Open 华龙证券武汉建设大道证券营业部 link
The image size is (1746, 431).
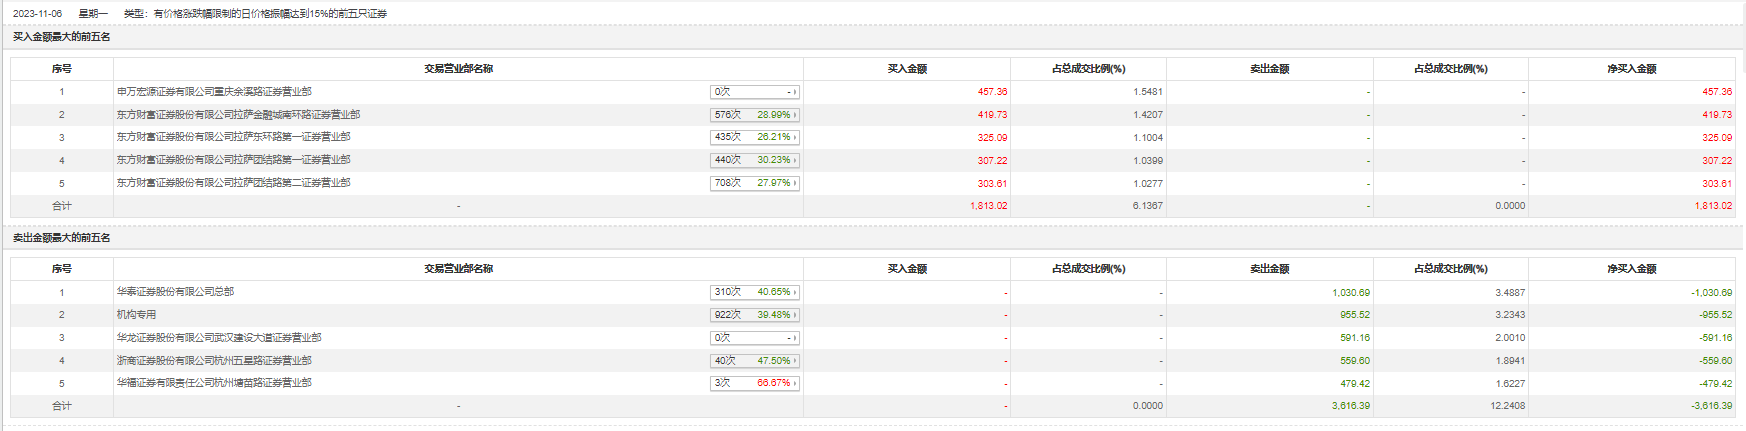(x=219, y=338)
